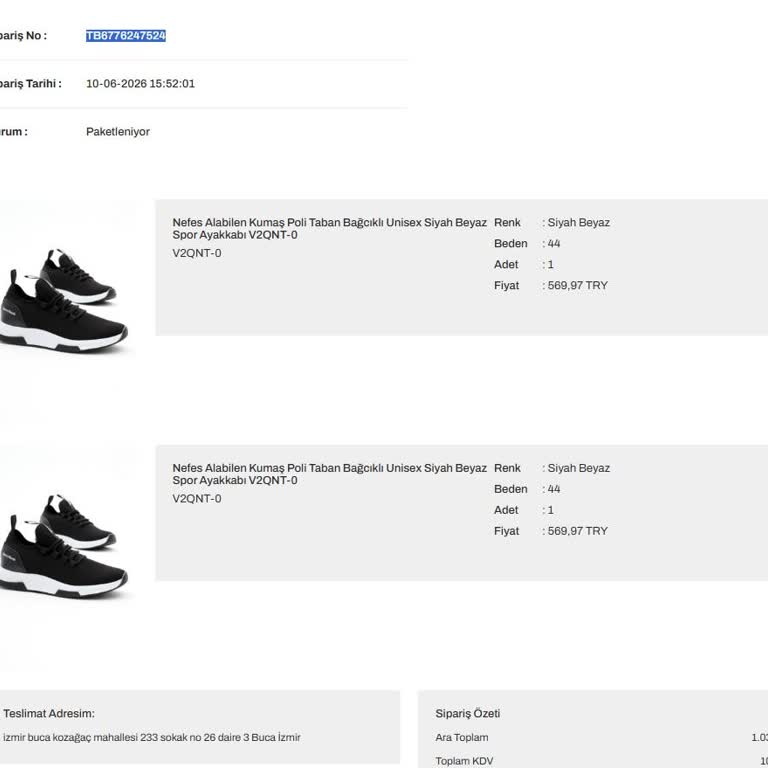Viewport: 768px width, 768px height.
Task: Click second item's size value 44
Action: pos(554,489)
